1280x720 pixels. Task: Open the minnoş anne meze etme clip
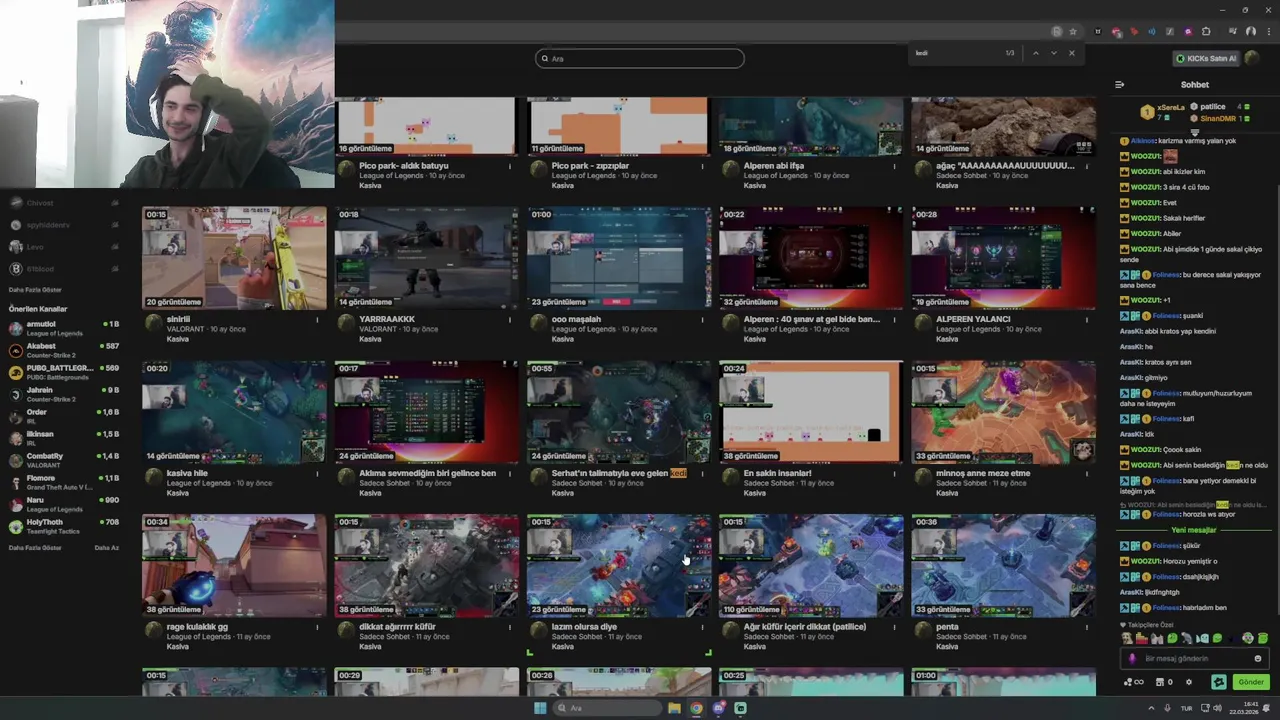click(1003, 412)
